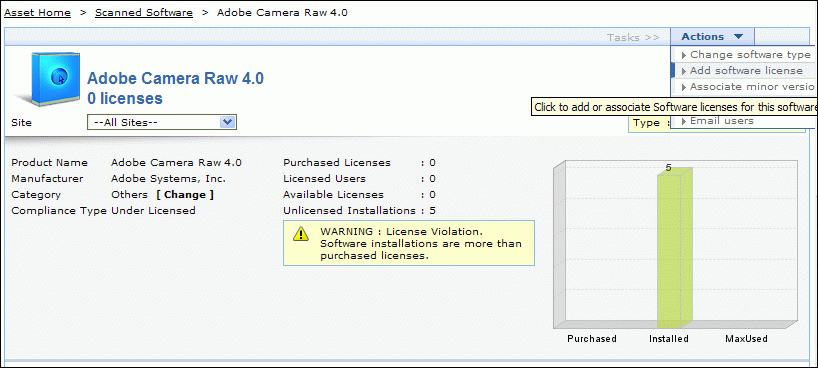Click the Licensed Users label
This screenshot has height=368, width=818.
coord(324,179)
